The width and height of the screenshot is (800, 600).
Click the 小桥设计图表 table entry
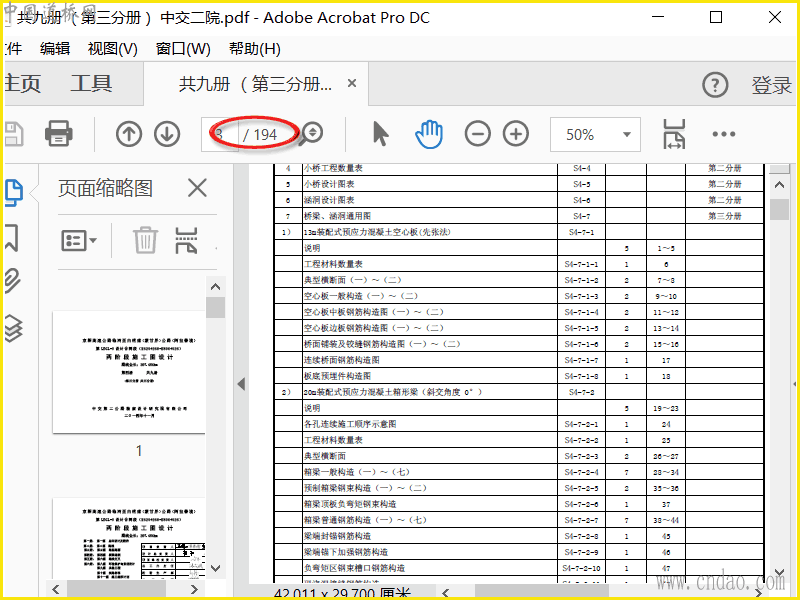point(329,184)
